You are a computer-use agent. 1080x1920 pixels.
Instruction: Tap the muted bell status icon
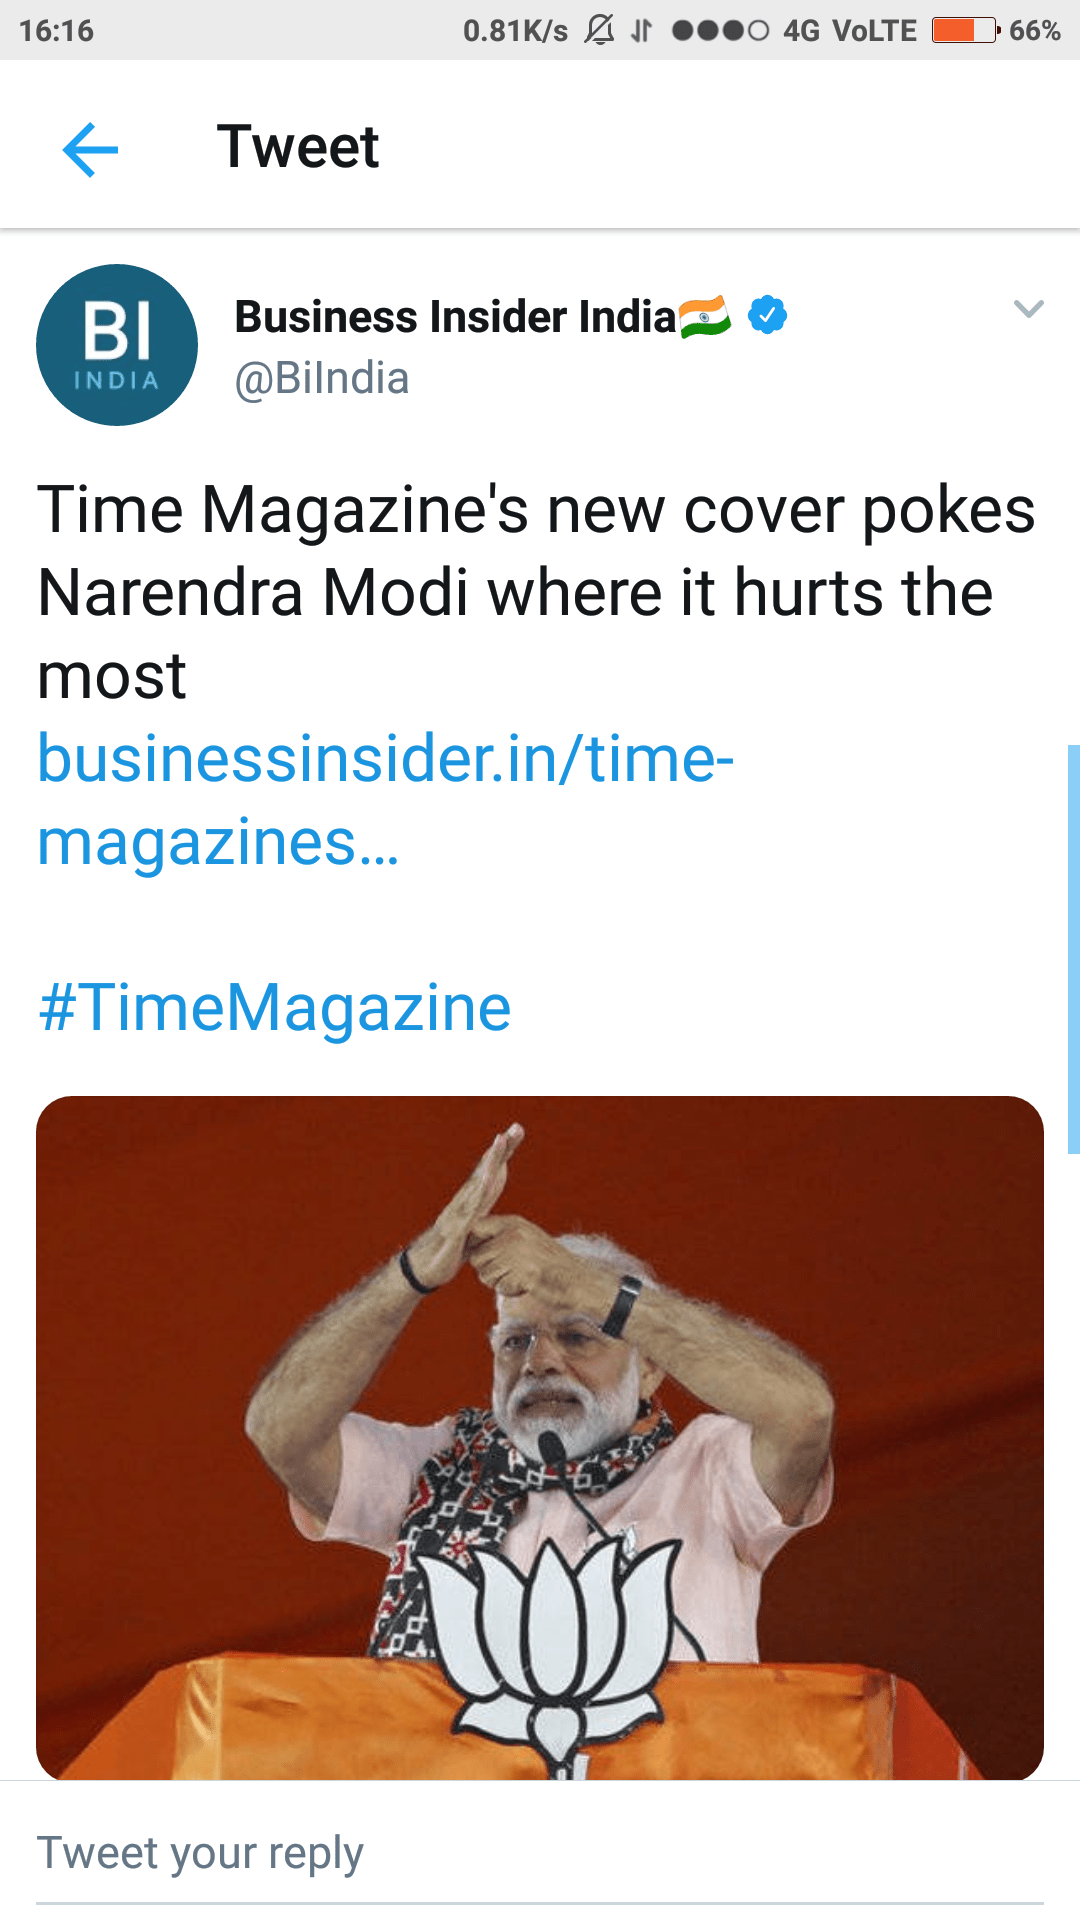599,30
